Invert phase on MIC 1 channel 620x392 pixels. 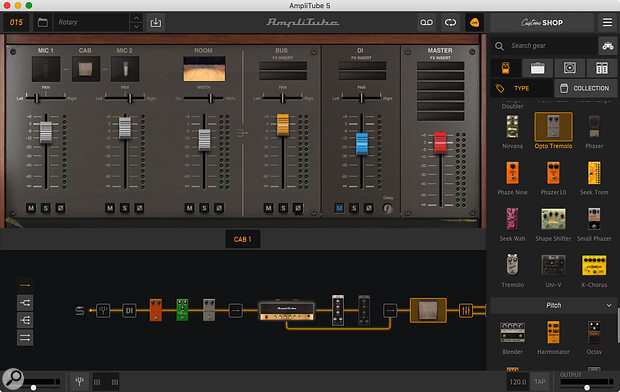pos(60,208)
